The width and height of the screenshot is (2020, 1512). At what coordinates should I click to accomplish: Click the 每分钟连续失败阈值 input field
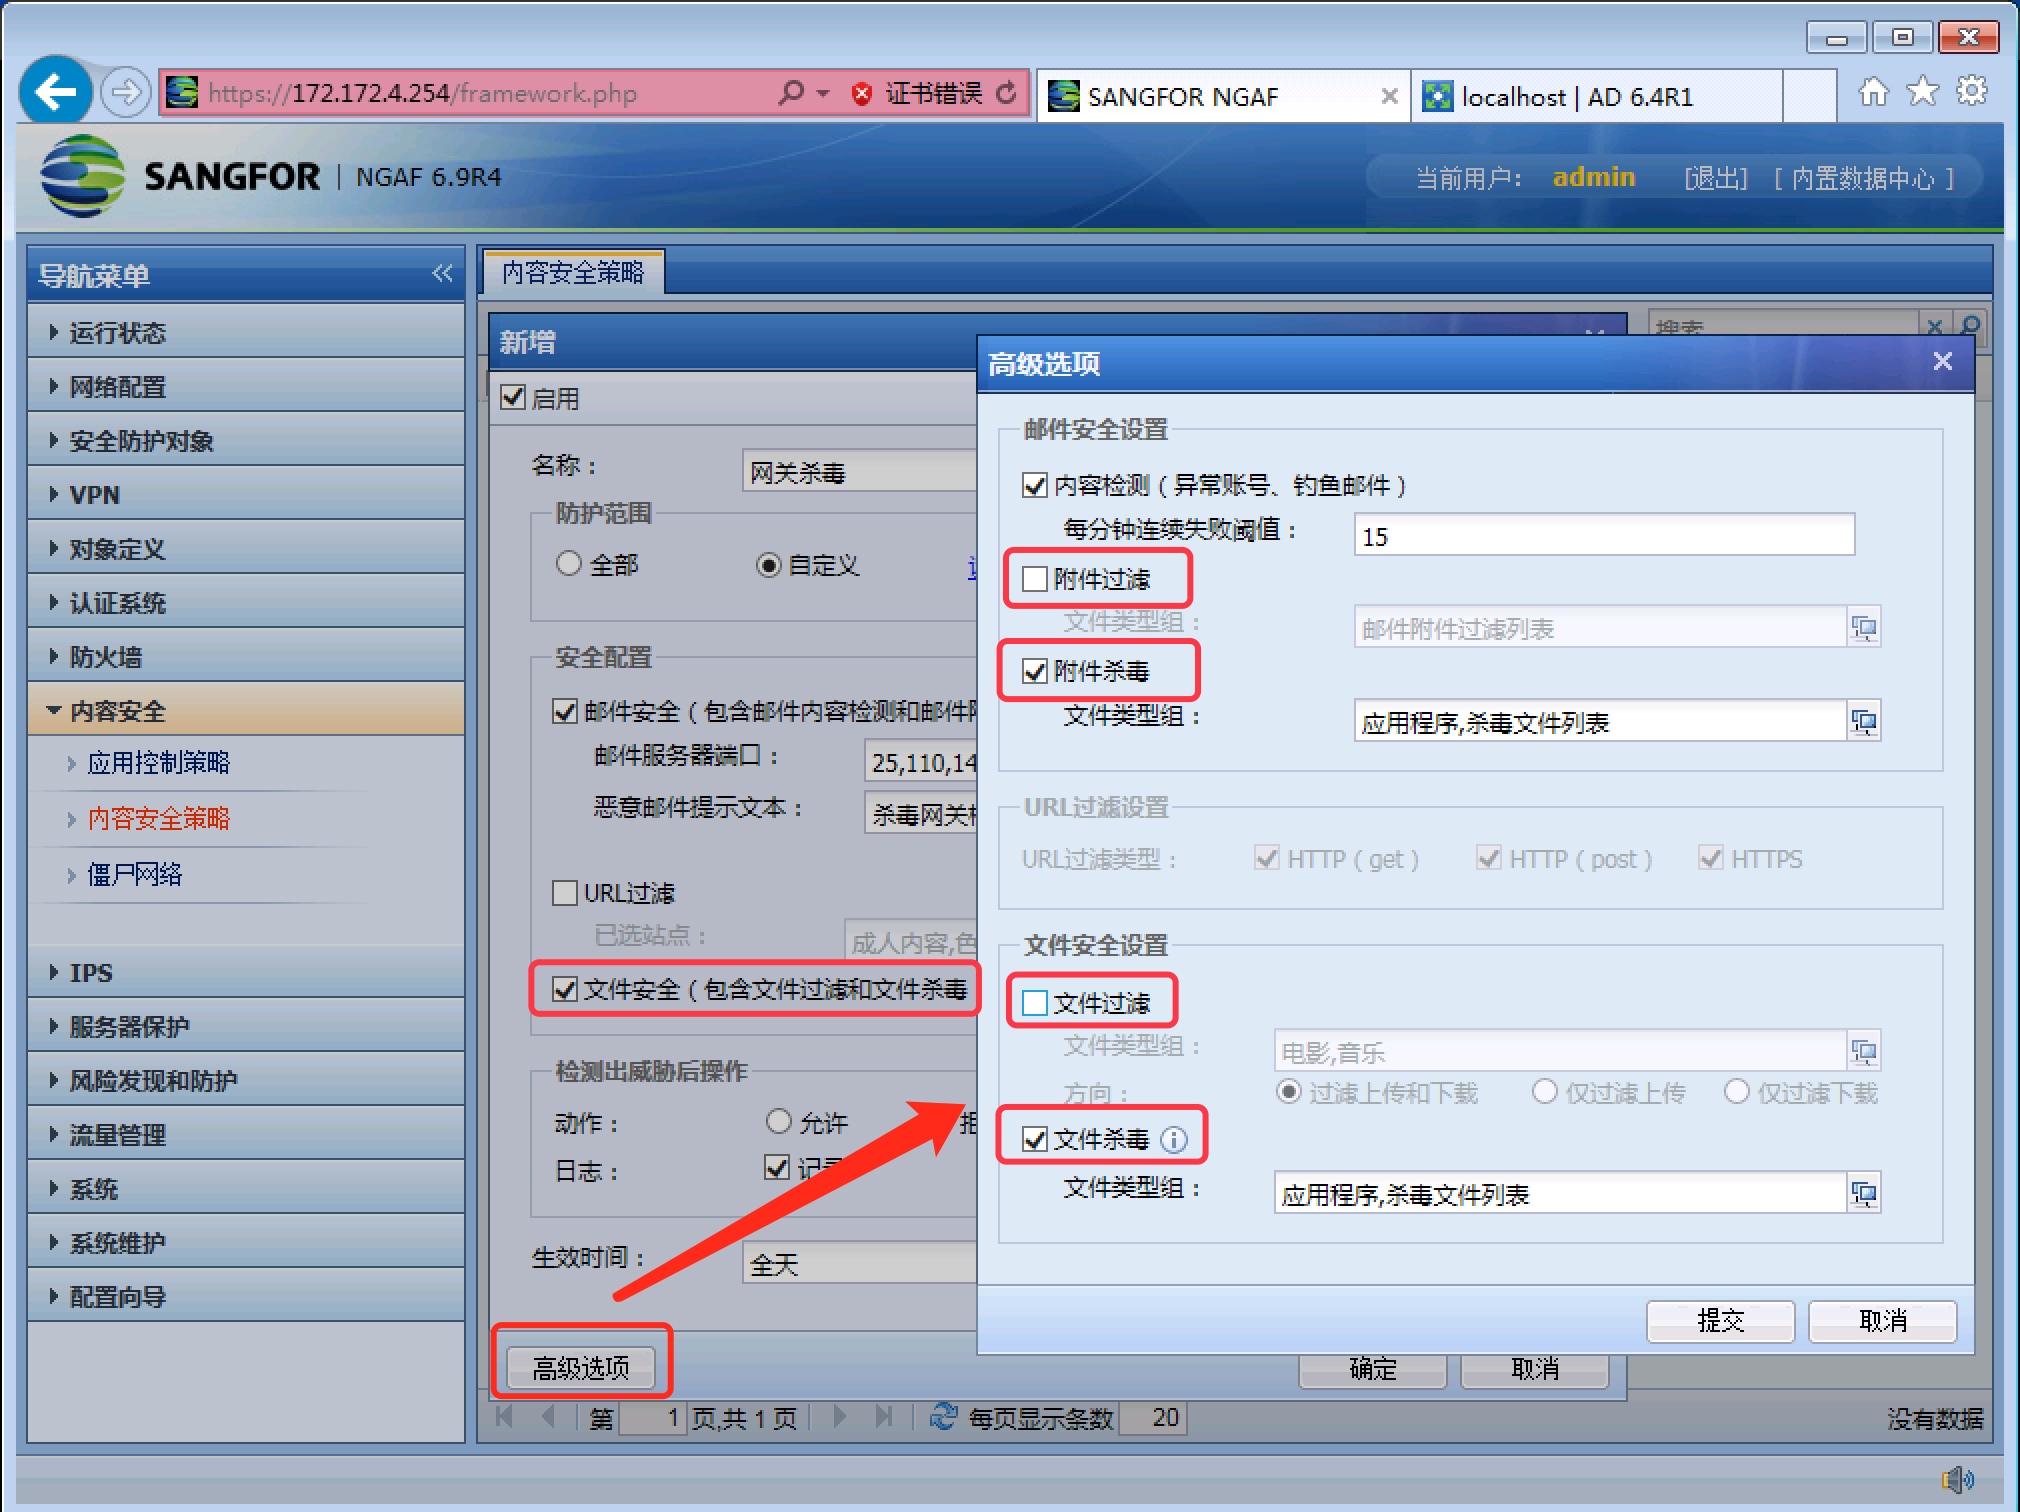tap(1603, 536)
